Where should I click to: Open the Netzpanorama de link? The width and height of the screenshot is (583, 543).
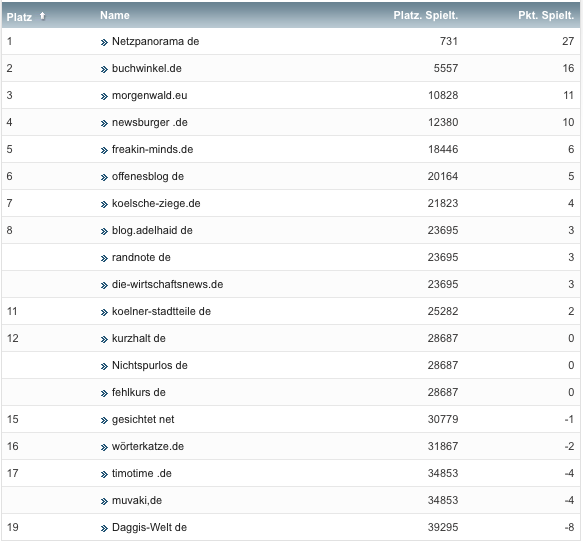coord(155,41)
